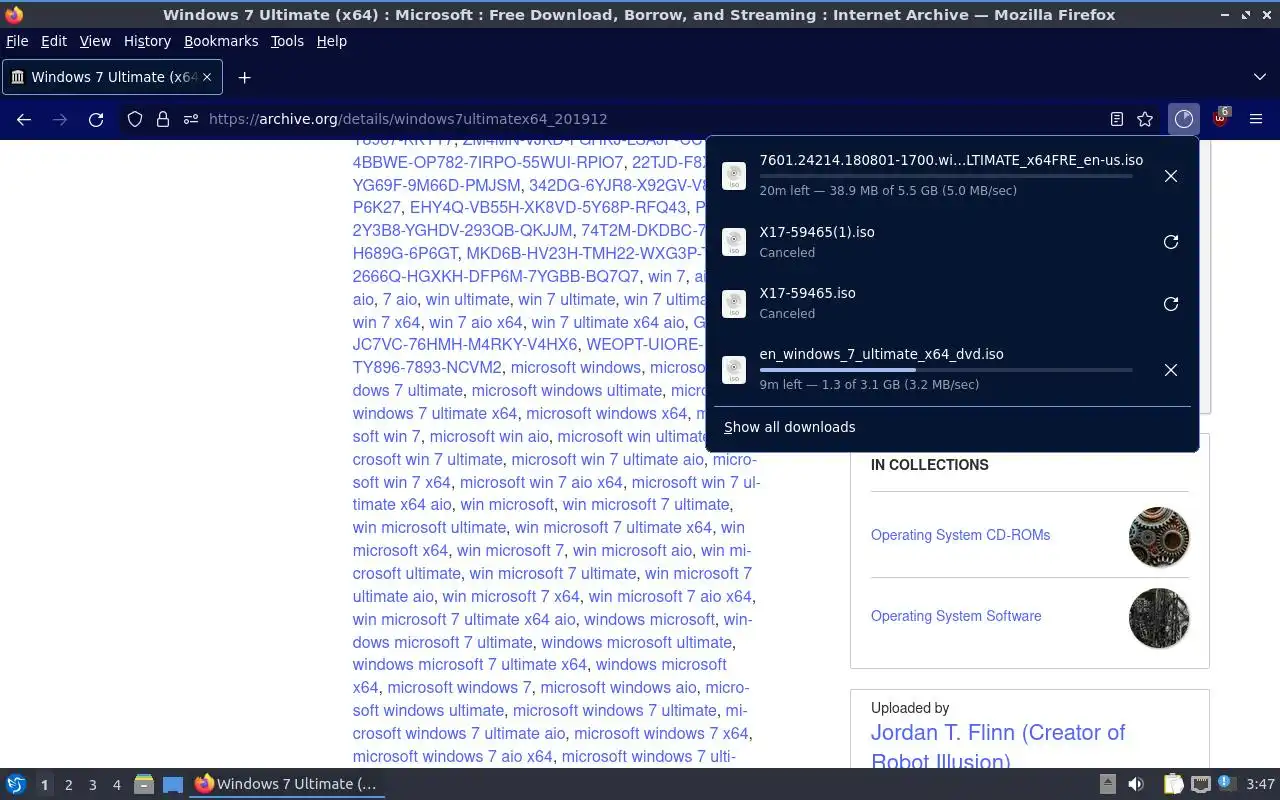
Task: Open site permissions icon in address bar
Action: coord(191,119)
